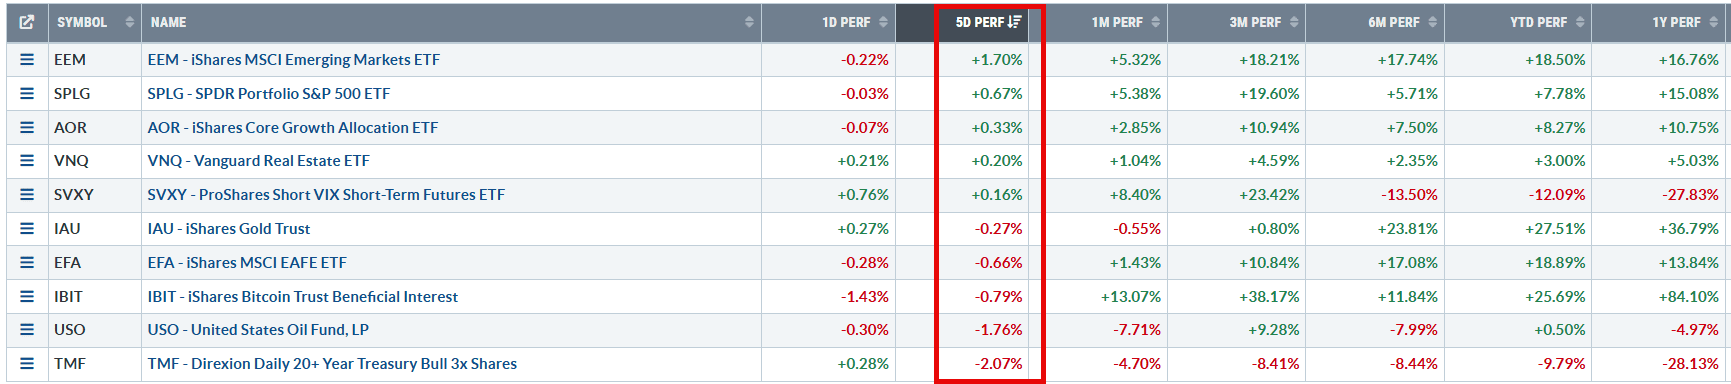This screenshot has width=1731, height=384.
Task: Open the external link icon in header
Action: (x=27, y=22)
